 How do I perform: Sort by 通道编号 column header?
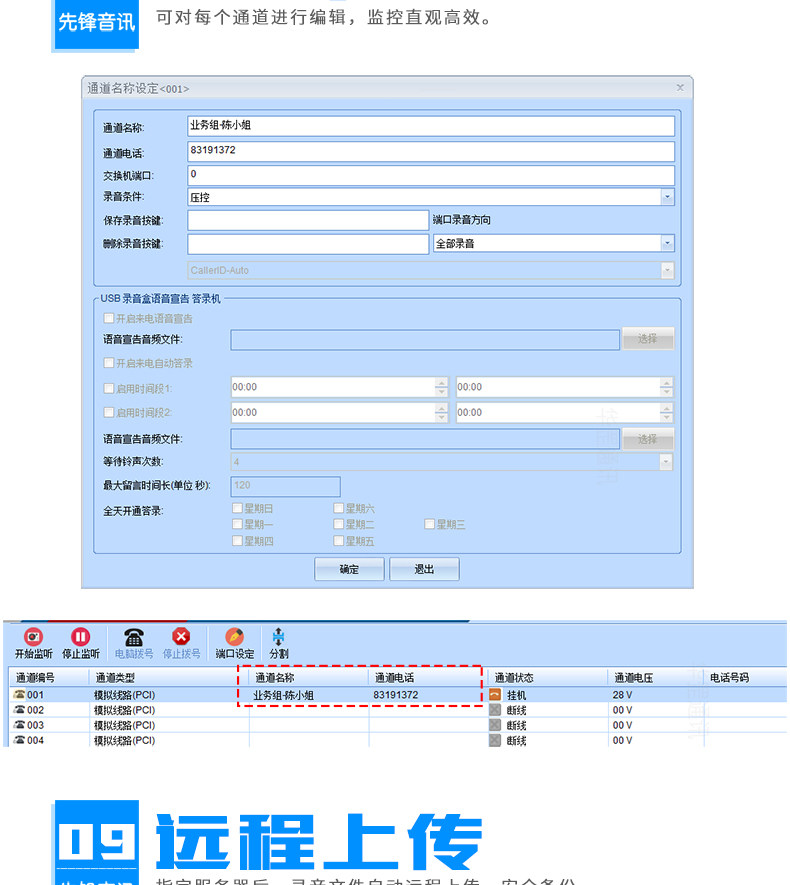coord(36,677)
